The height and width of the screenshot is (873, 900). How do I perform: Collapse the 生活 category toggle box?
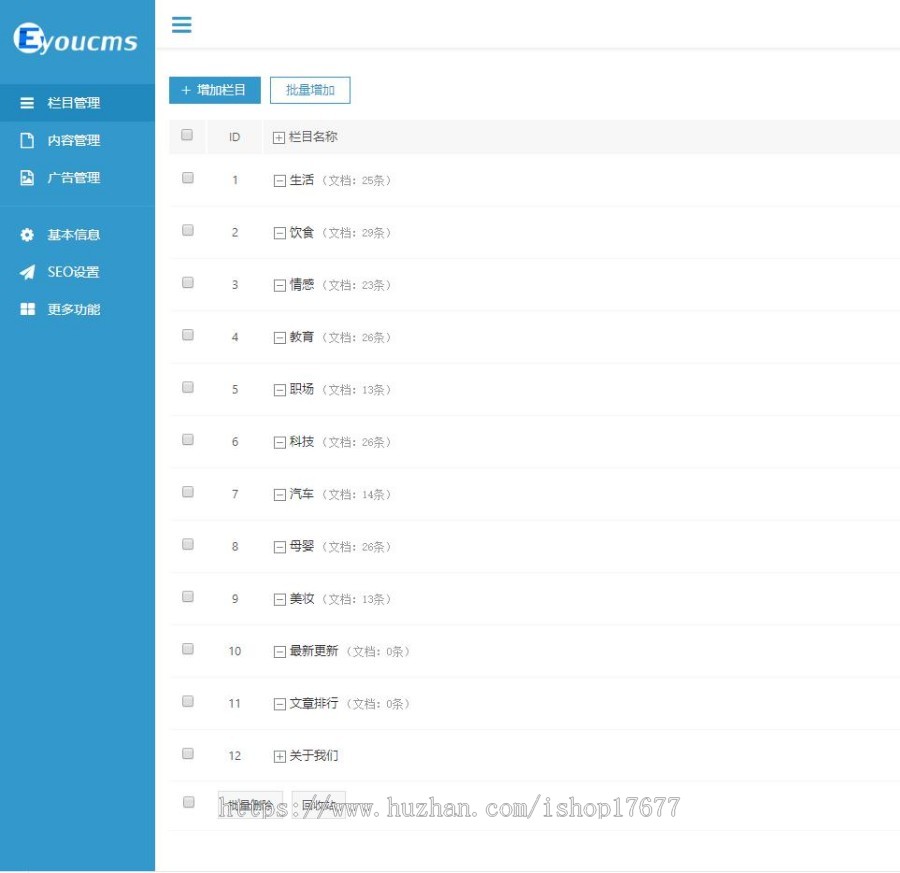[x=280, y=181]
